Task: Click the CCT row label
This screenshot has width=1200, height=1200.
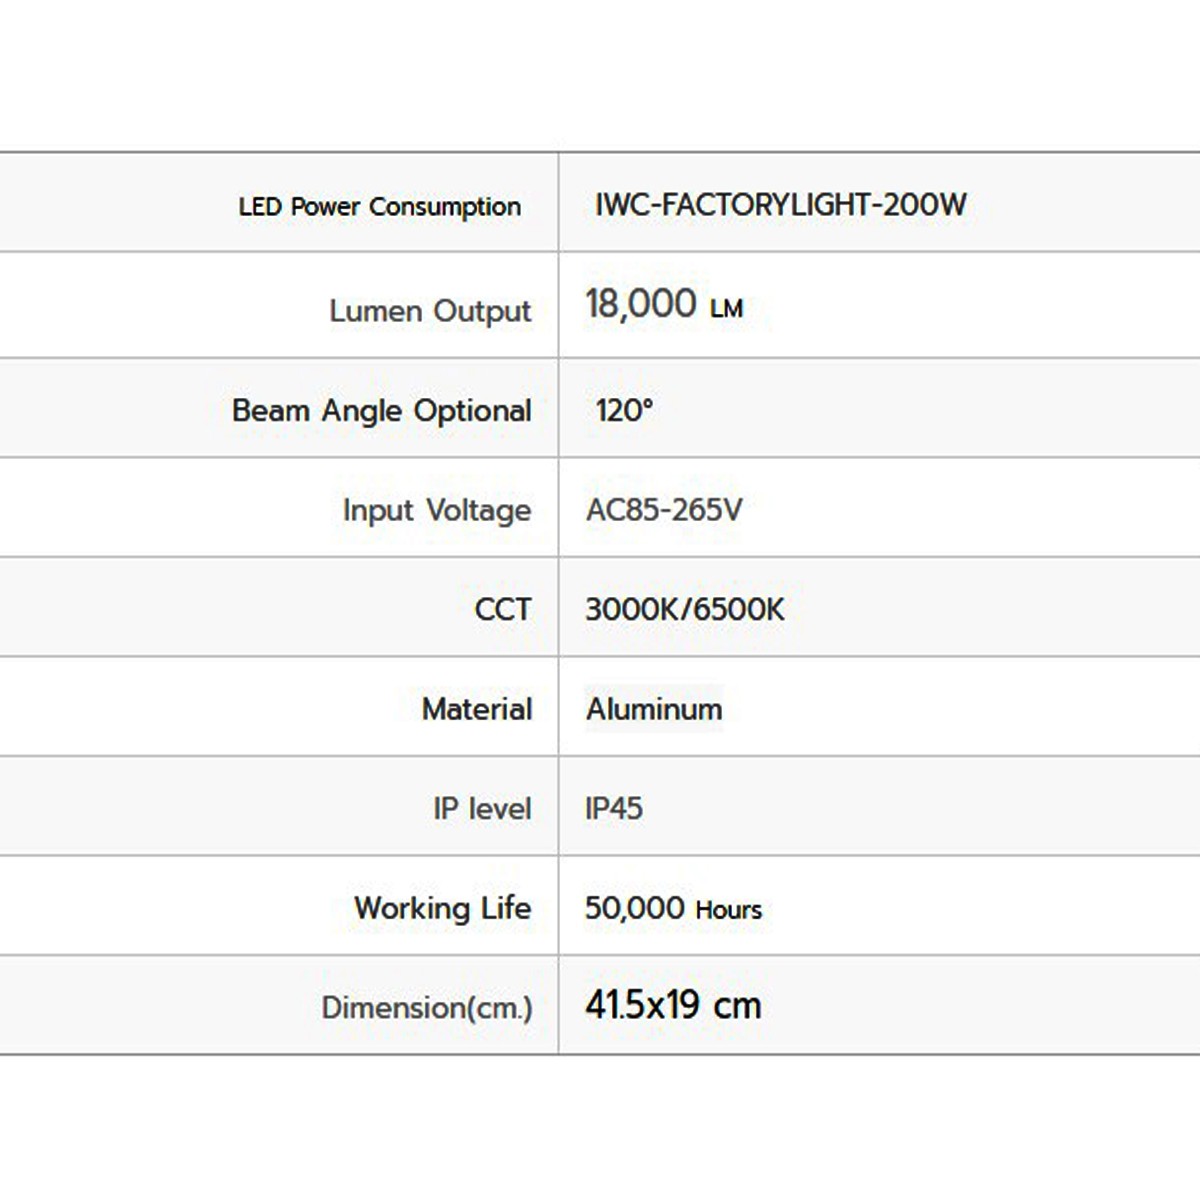Action: pos(502,609)
